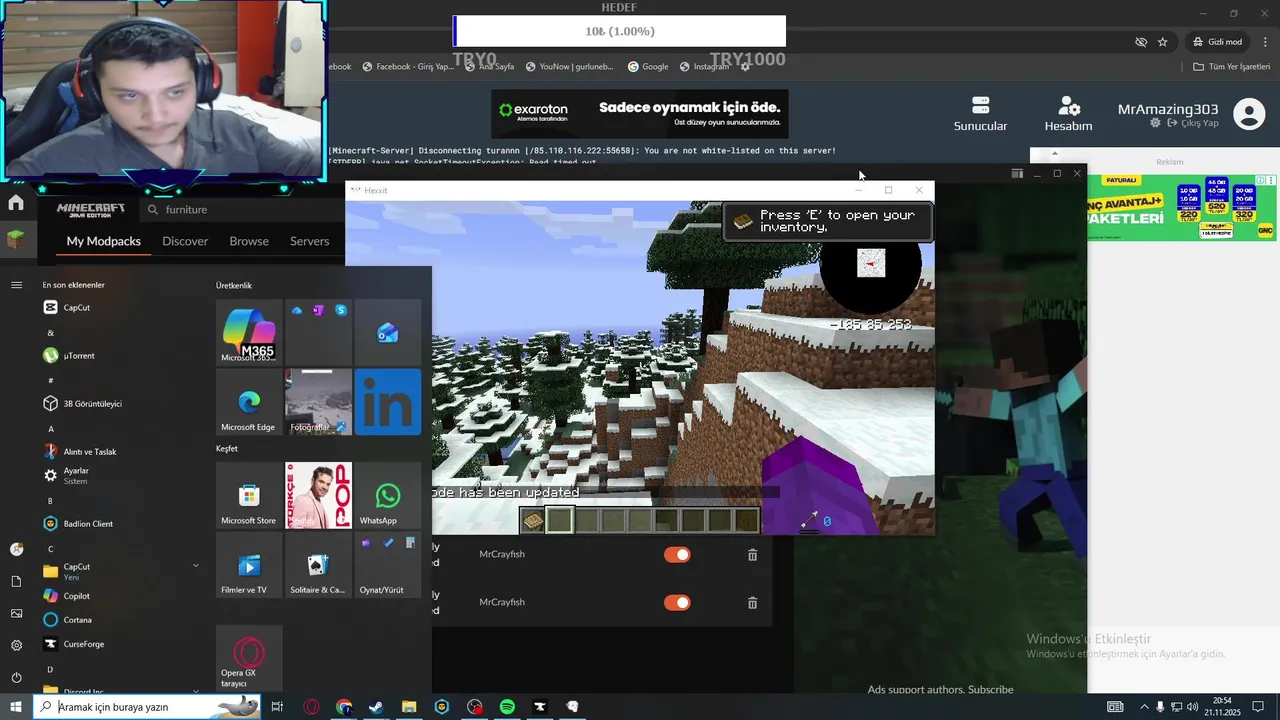
Task: Open Steam from taskbar
Action: [x=376, y=707]
